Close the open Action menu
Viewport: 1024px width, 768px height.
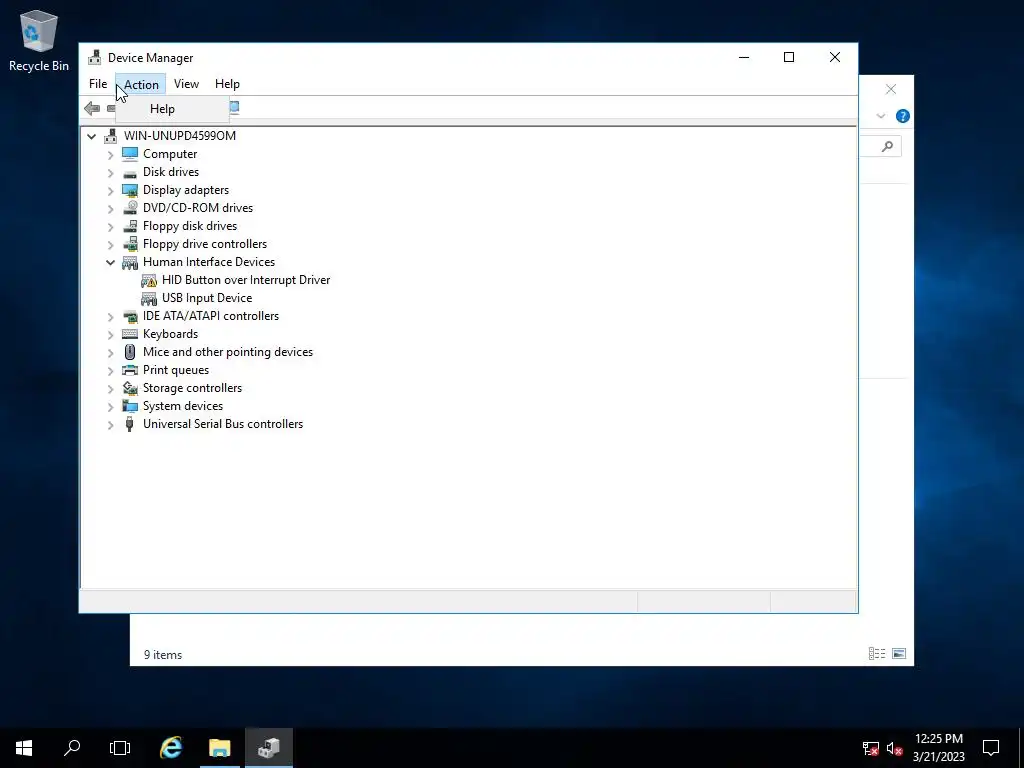click(141, 84)
